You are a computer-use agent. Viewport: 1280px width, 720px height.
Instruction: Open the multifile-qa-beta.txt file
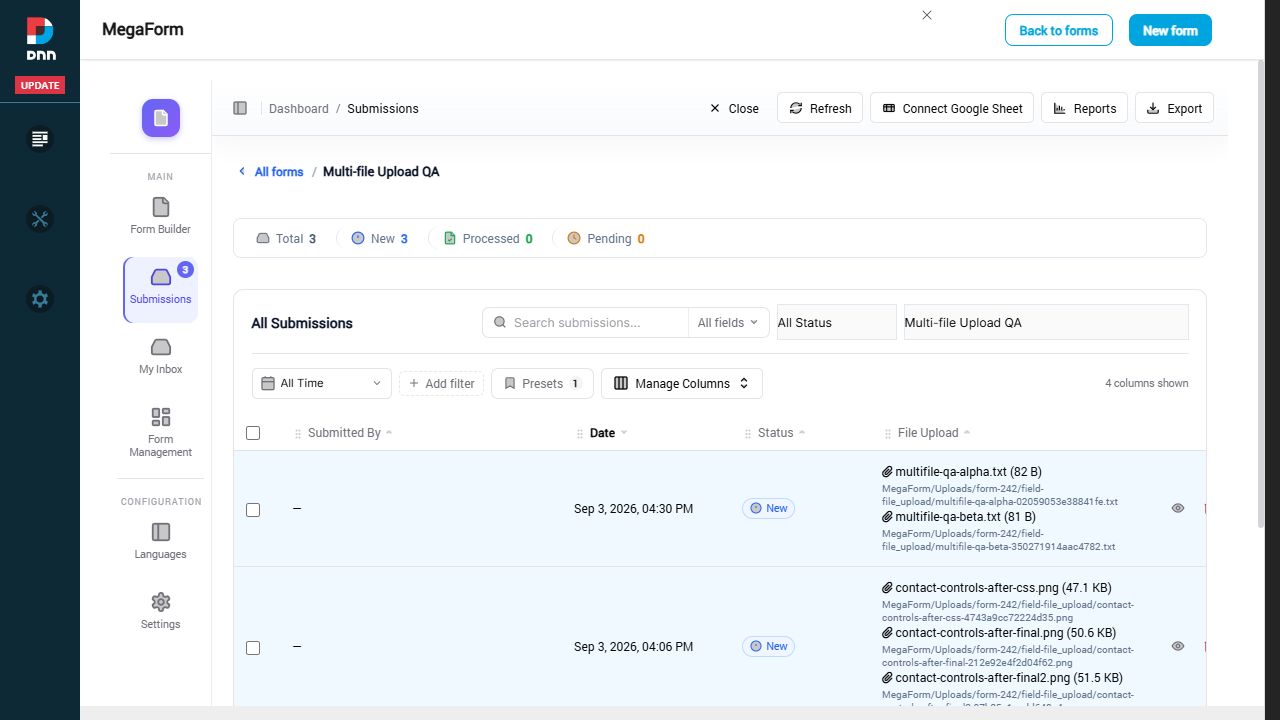(x=959, y=517)
